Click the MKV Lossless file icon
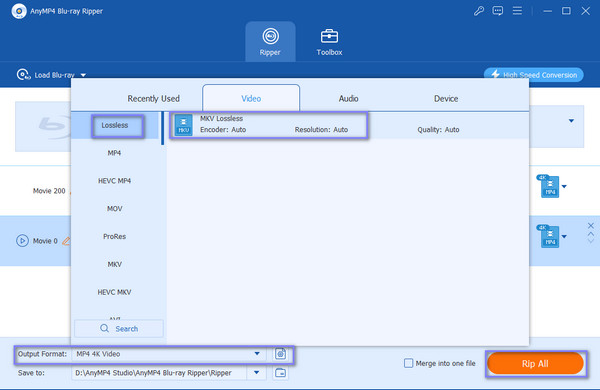 coord(184,125)
